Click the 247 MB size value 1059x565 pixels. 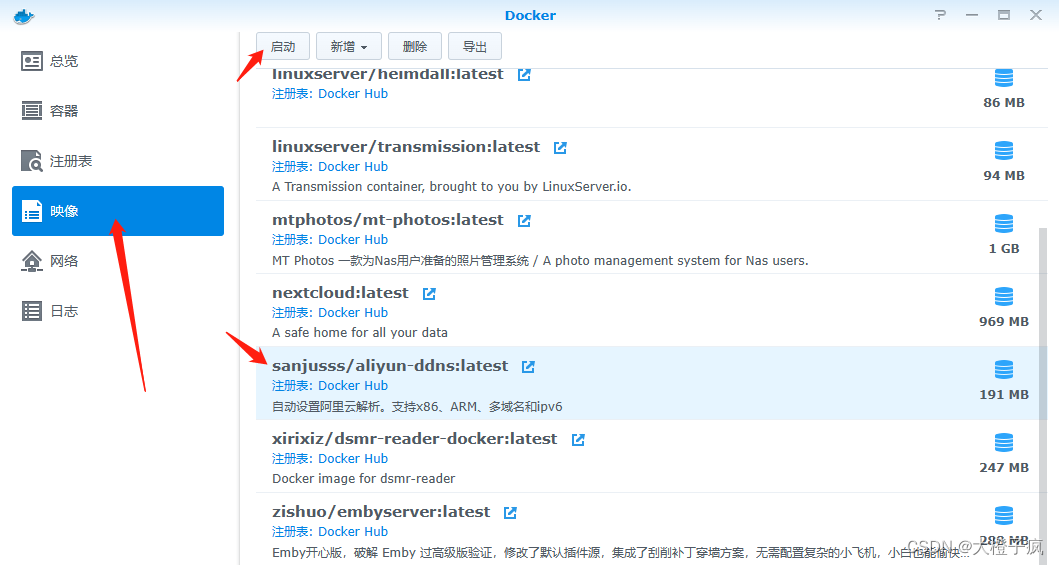[x=1004, y=468]
